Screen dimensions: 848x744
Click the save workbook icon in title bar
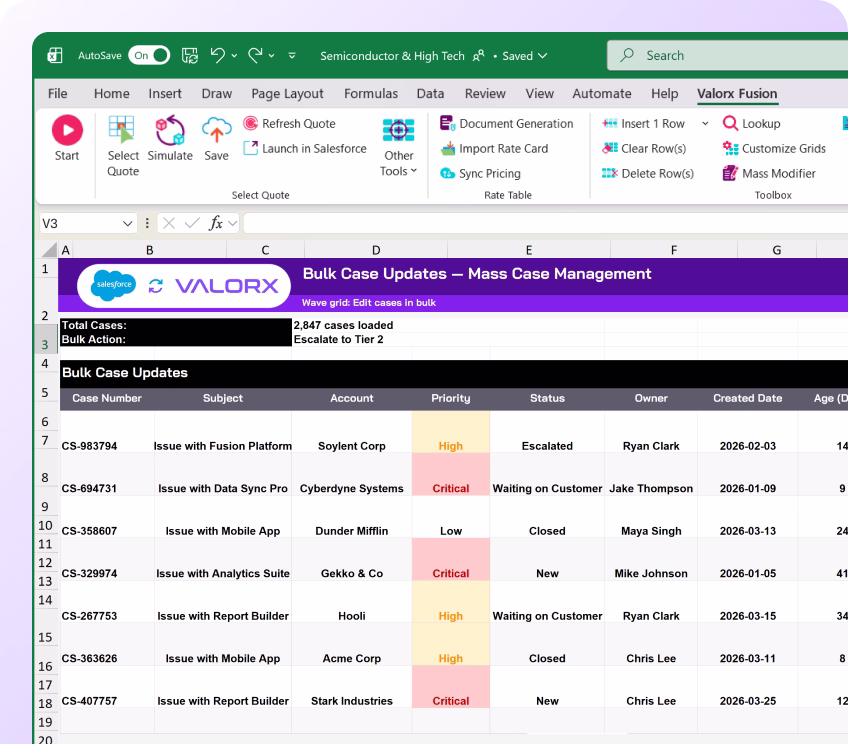coord(189,56)
